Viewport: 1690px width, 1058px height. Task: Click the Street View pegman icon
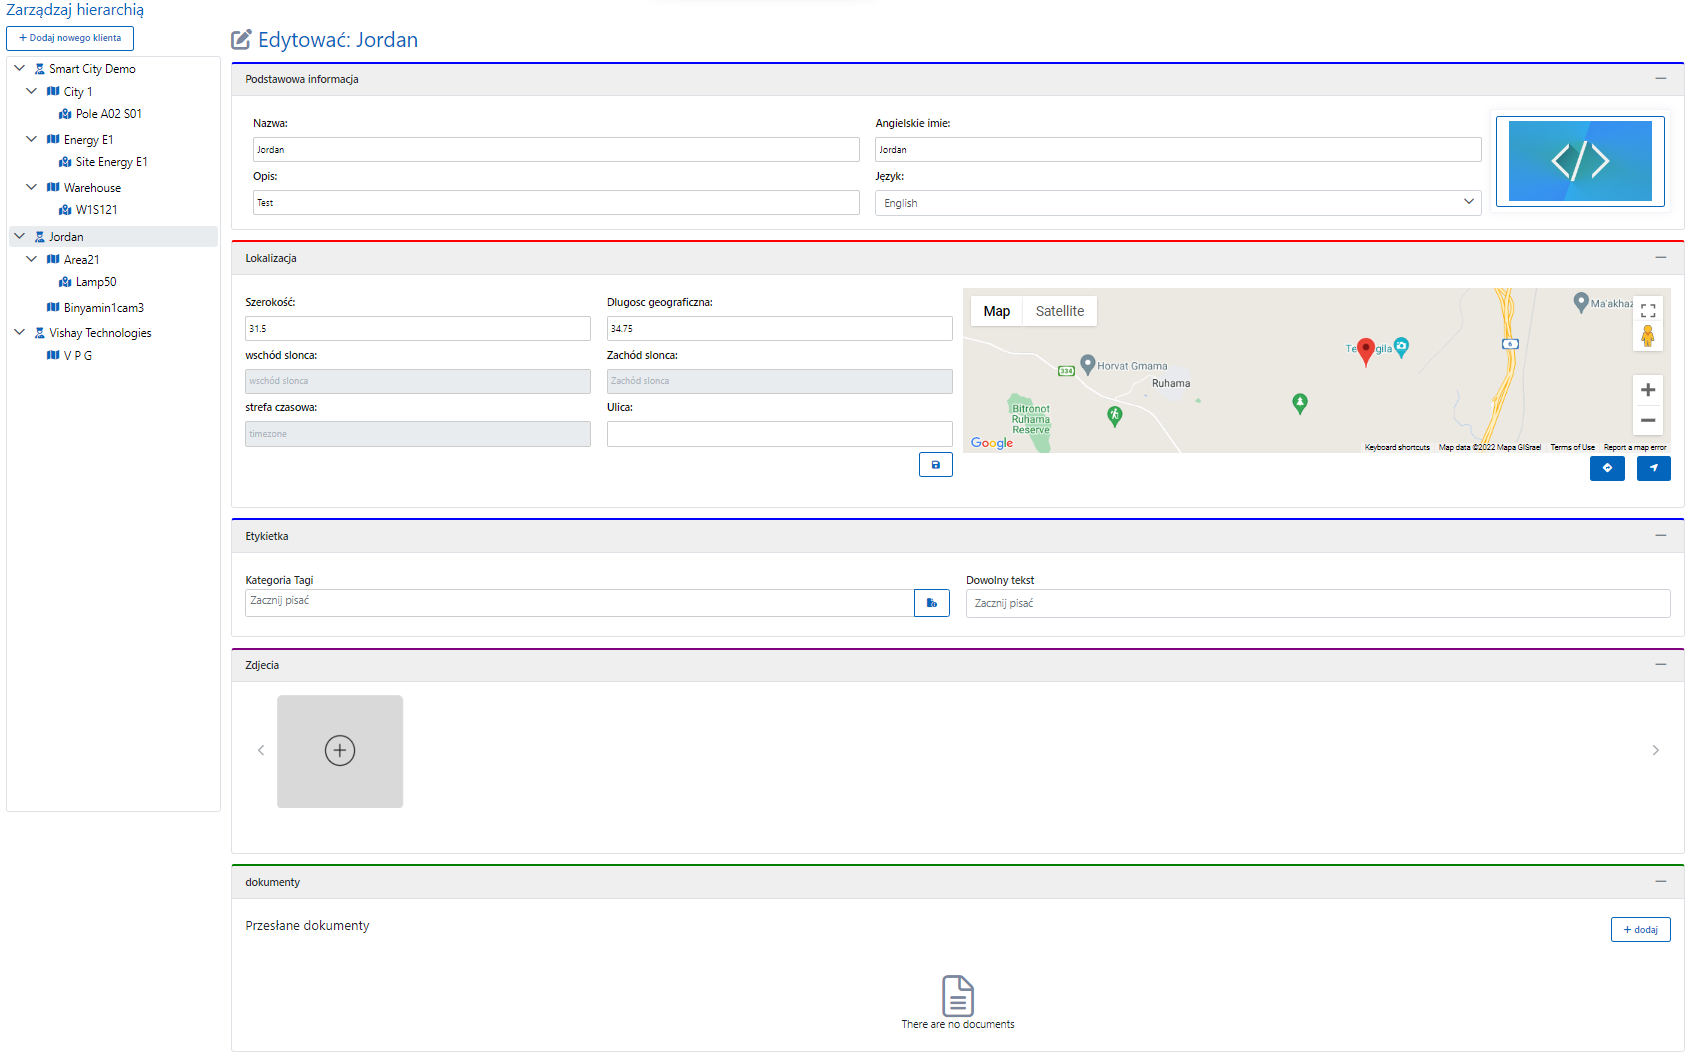tap(1648, 337)
